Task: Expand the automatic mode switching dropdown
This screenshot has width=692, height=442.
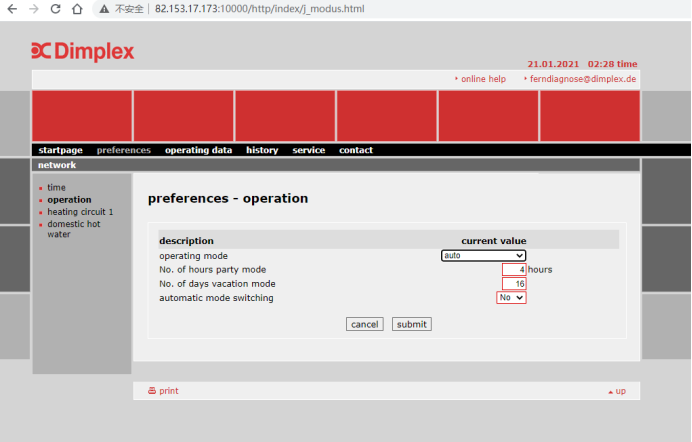Action: coord(511,297)
